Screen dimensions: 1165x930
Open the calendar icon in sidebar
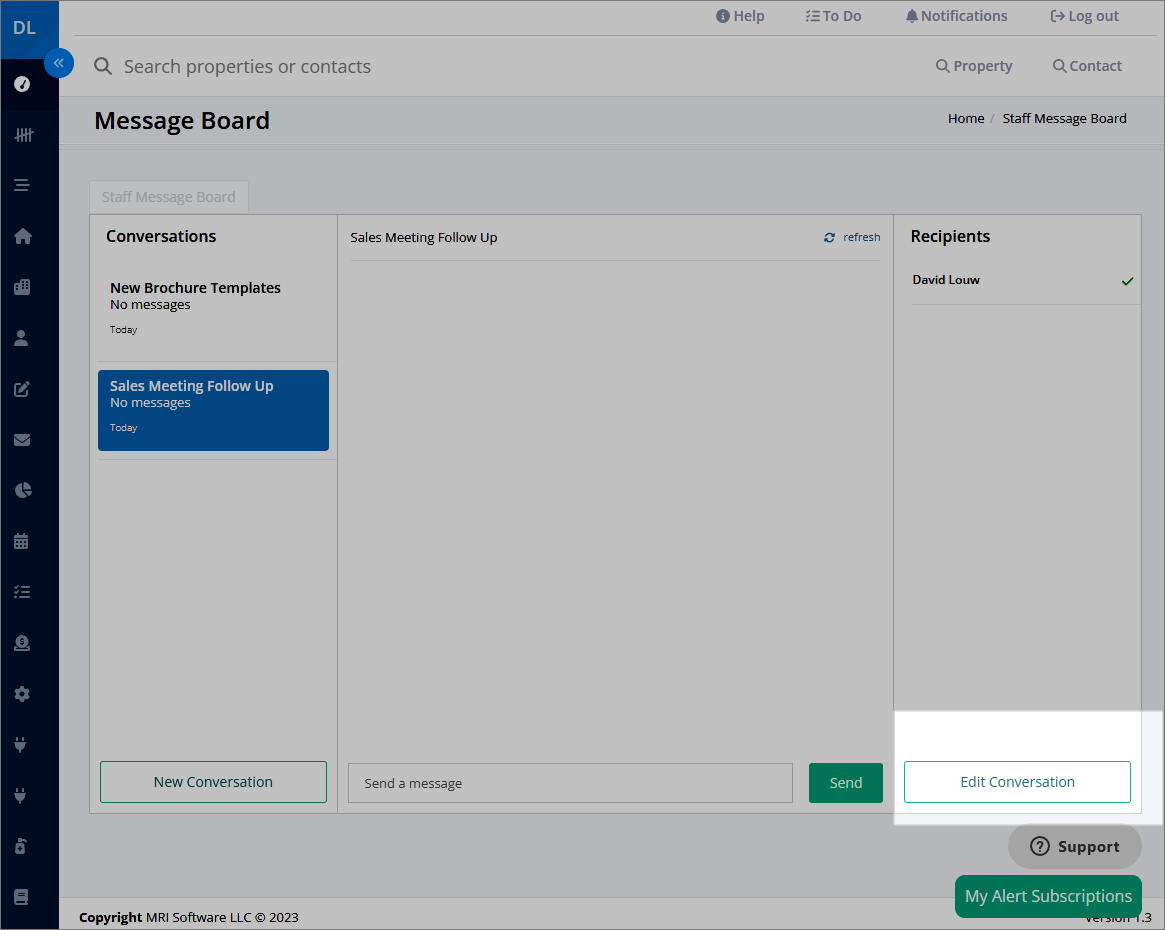click(x=22, y=542)
